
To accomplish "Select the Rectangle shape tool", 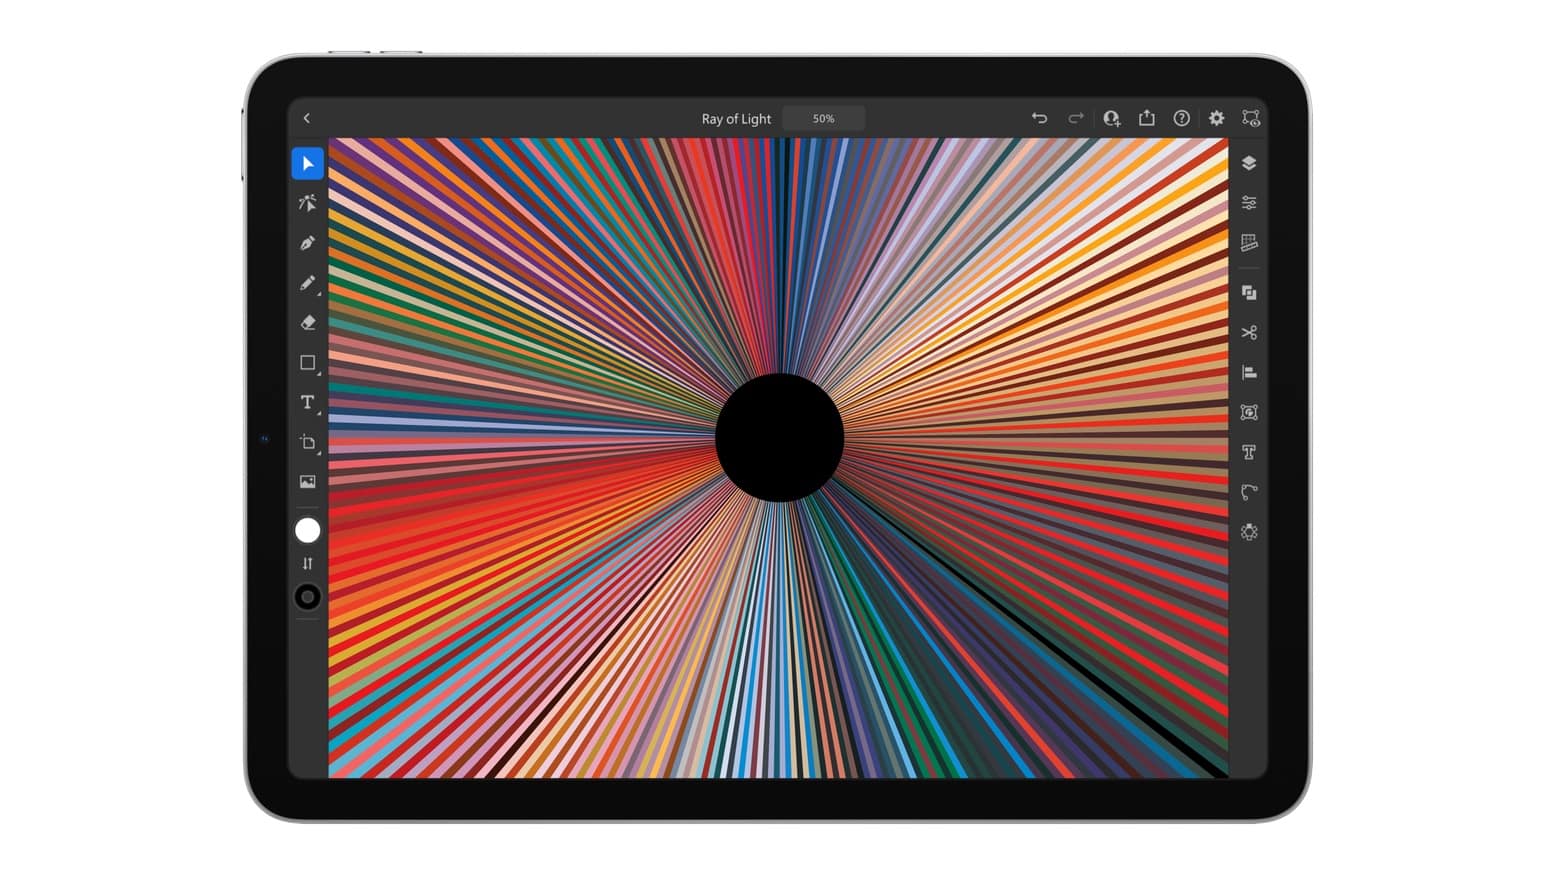I will (x=307, y=363).
